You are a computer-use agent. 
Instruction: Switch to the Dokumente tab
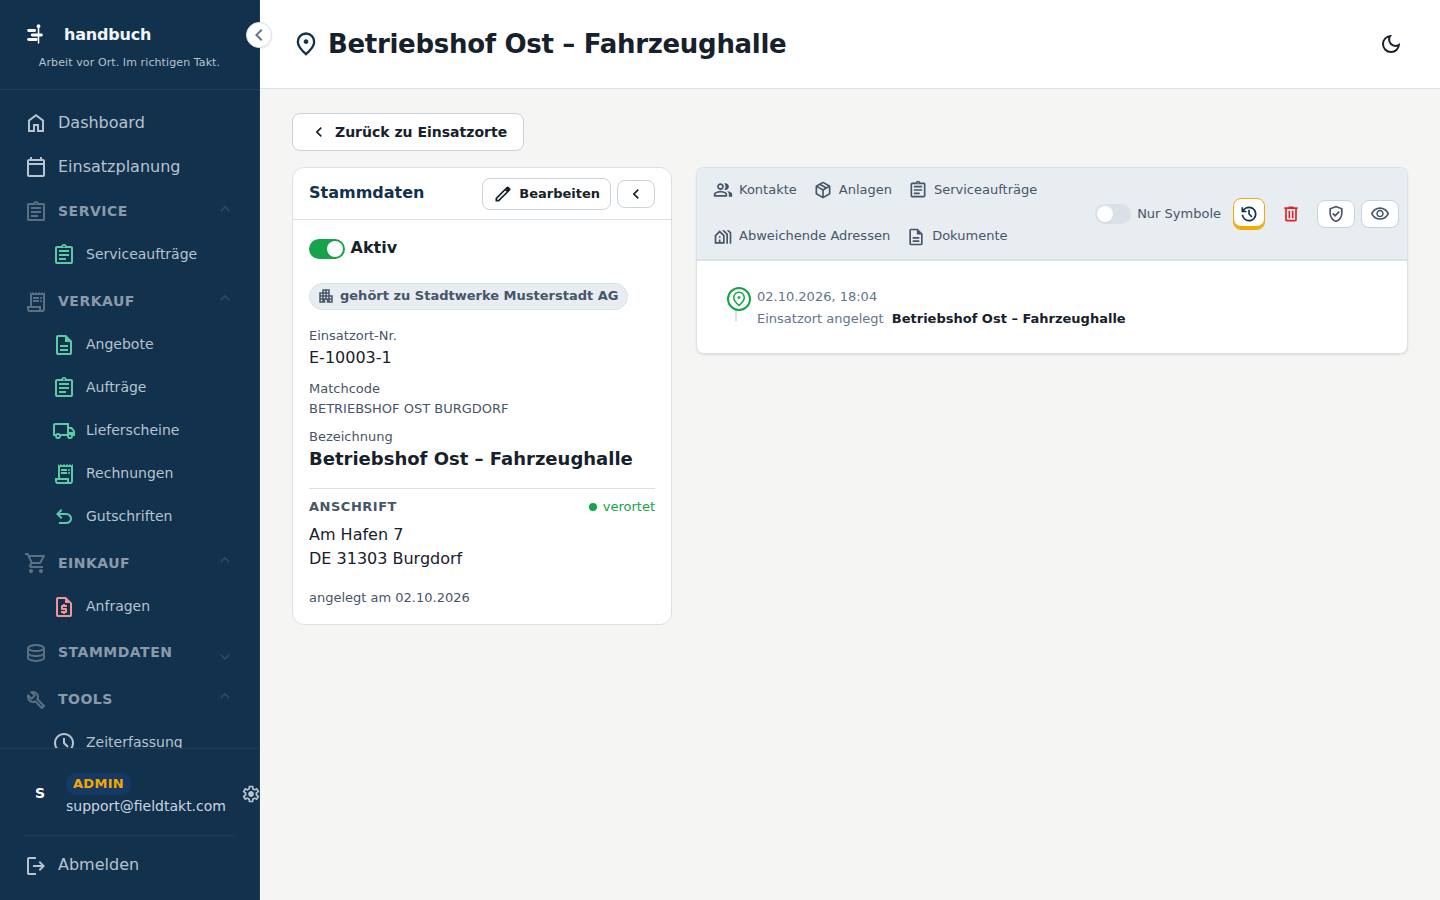tap(958, 236)
